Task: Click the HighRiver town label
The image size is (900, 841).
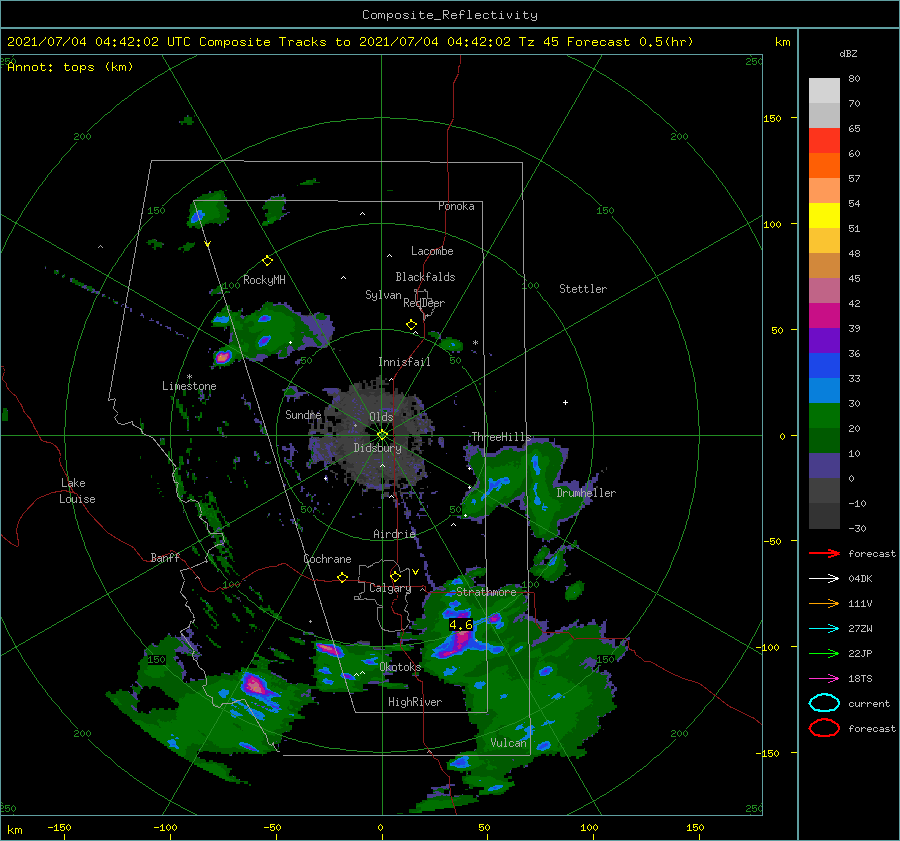Action: pos(415,702)
